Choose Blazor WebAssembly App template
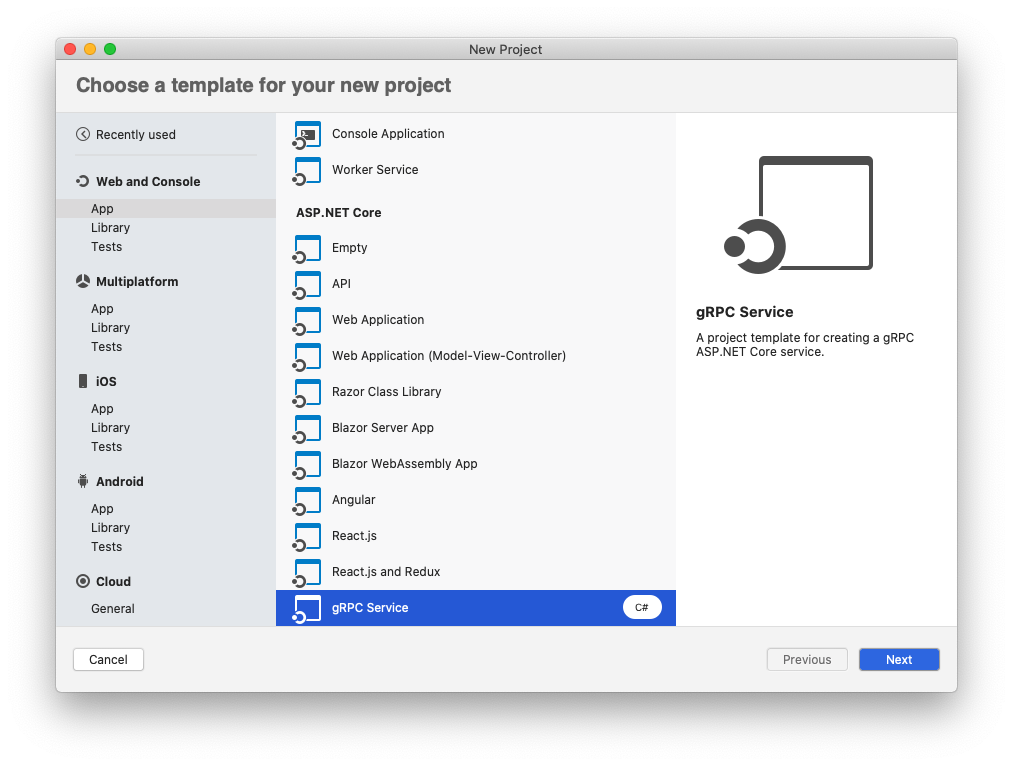 coord(404,464)
